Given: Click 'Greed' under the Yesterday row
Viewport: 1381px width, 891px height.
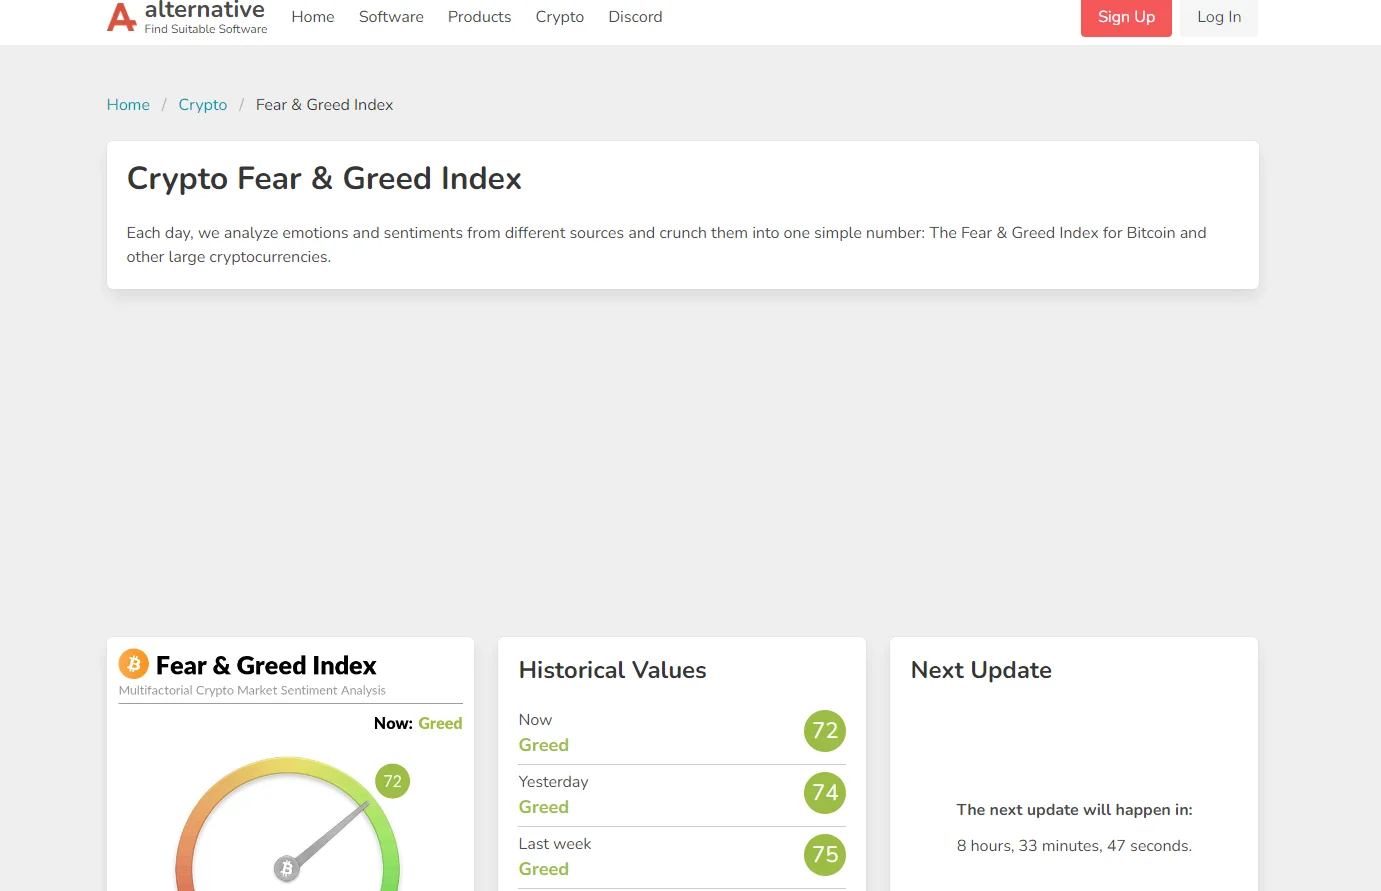Looking at the screenshot, I should pyautogui.click(x=544, y=807).
